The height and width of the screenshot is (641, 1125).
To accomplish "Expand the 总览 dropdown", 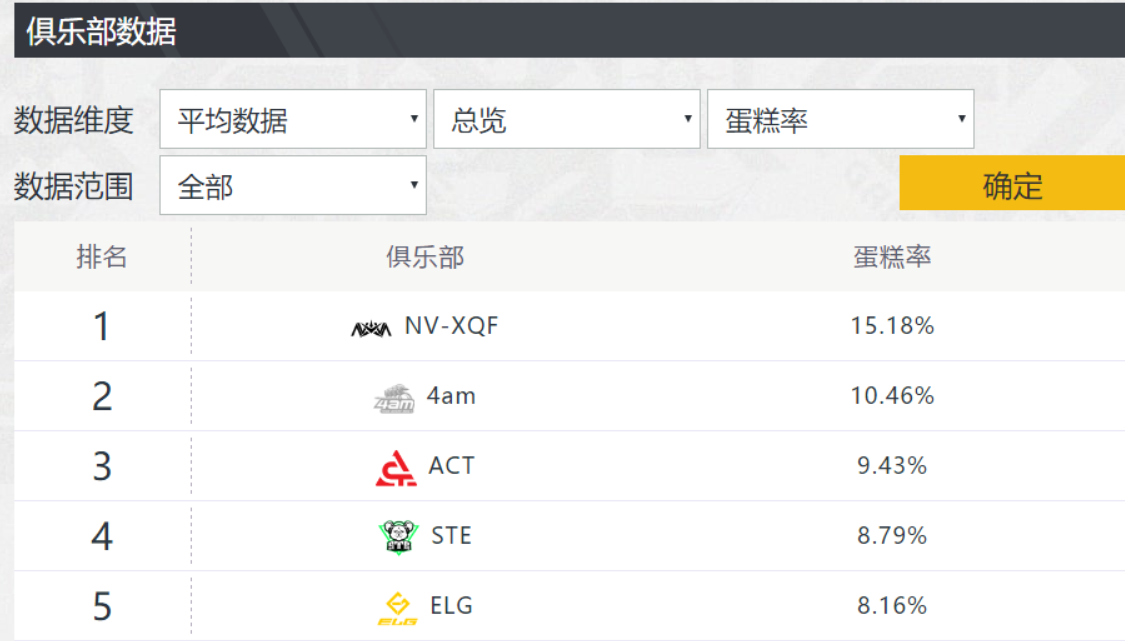I will coord(566,120).
